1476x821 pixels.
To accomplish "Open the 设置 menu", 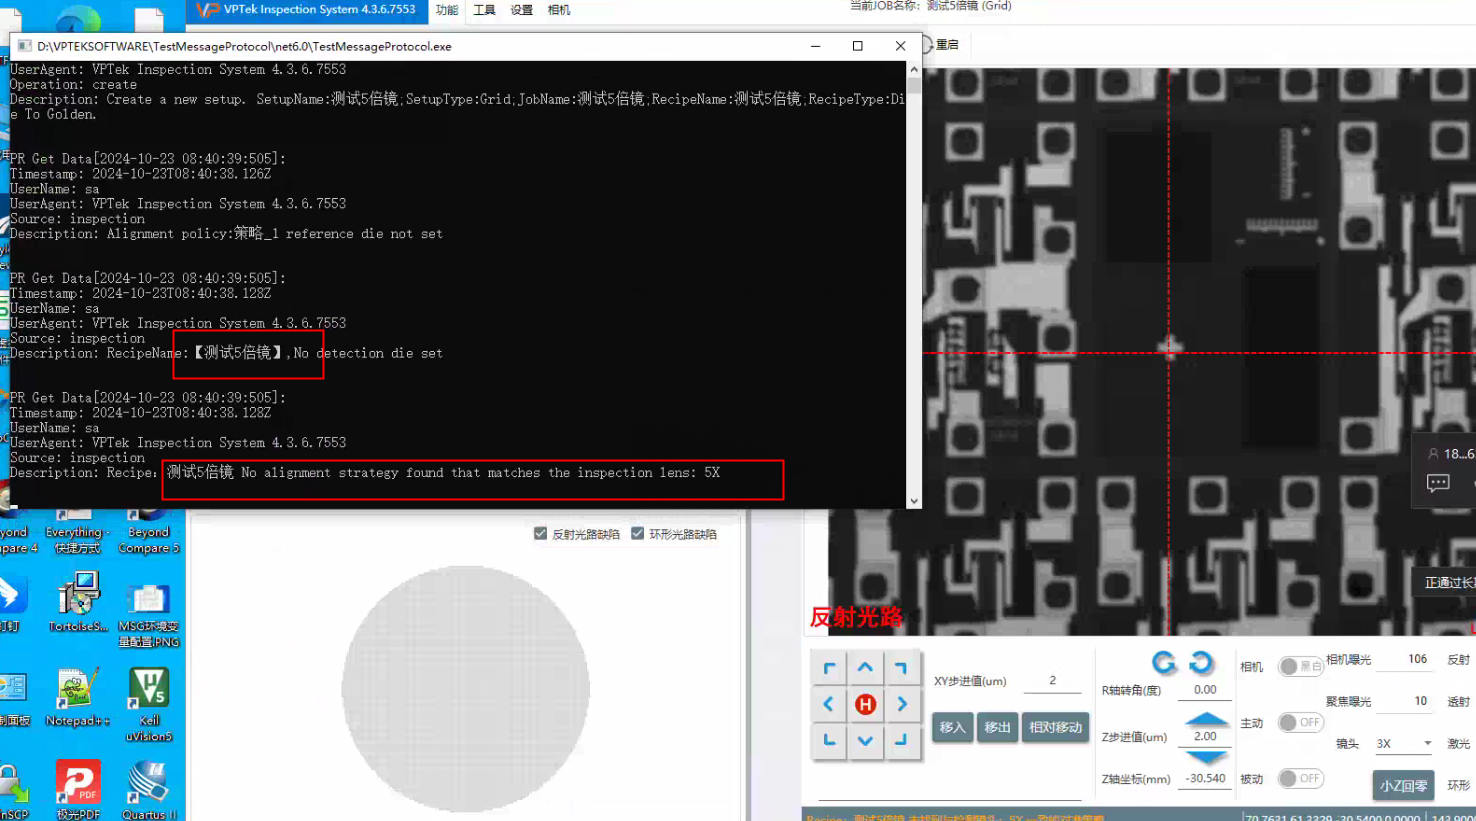I will coord(521,10).
